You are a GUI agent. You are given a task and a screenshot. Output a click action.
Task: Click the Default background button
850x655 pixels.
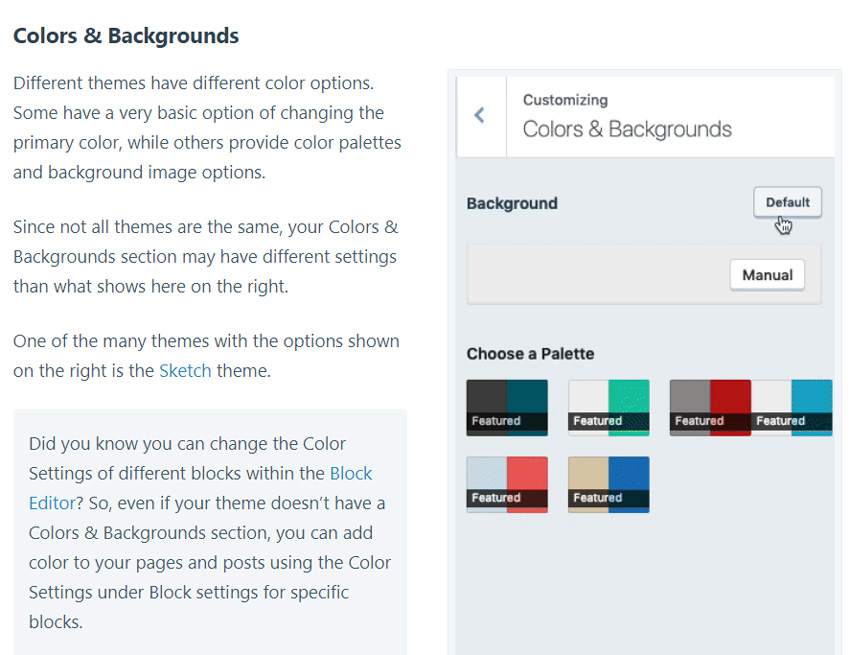(x=787, y=202)
